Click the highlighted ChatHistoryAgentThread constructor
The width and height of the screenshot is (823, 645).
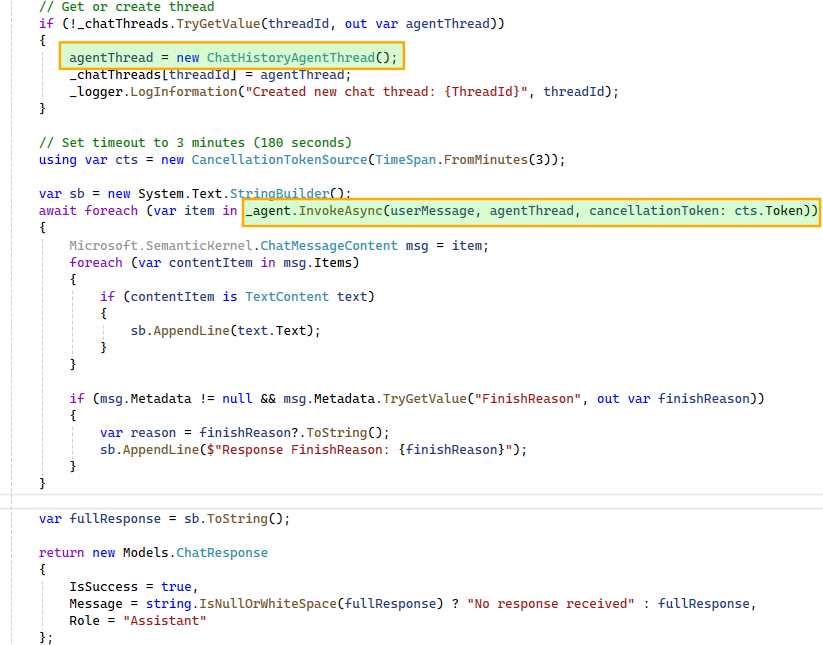(x=301, y=58)
